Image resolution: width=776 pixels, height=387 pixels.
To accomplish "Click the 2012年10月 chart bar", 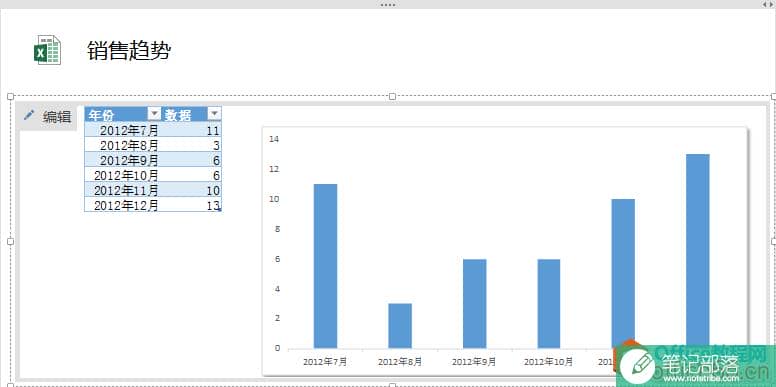I will pyautogui.click(x=549, y=303).
